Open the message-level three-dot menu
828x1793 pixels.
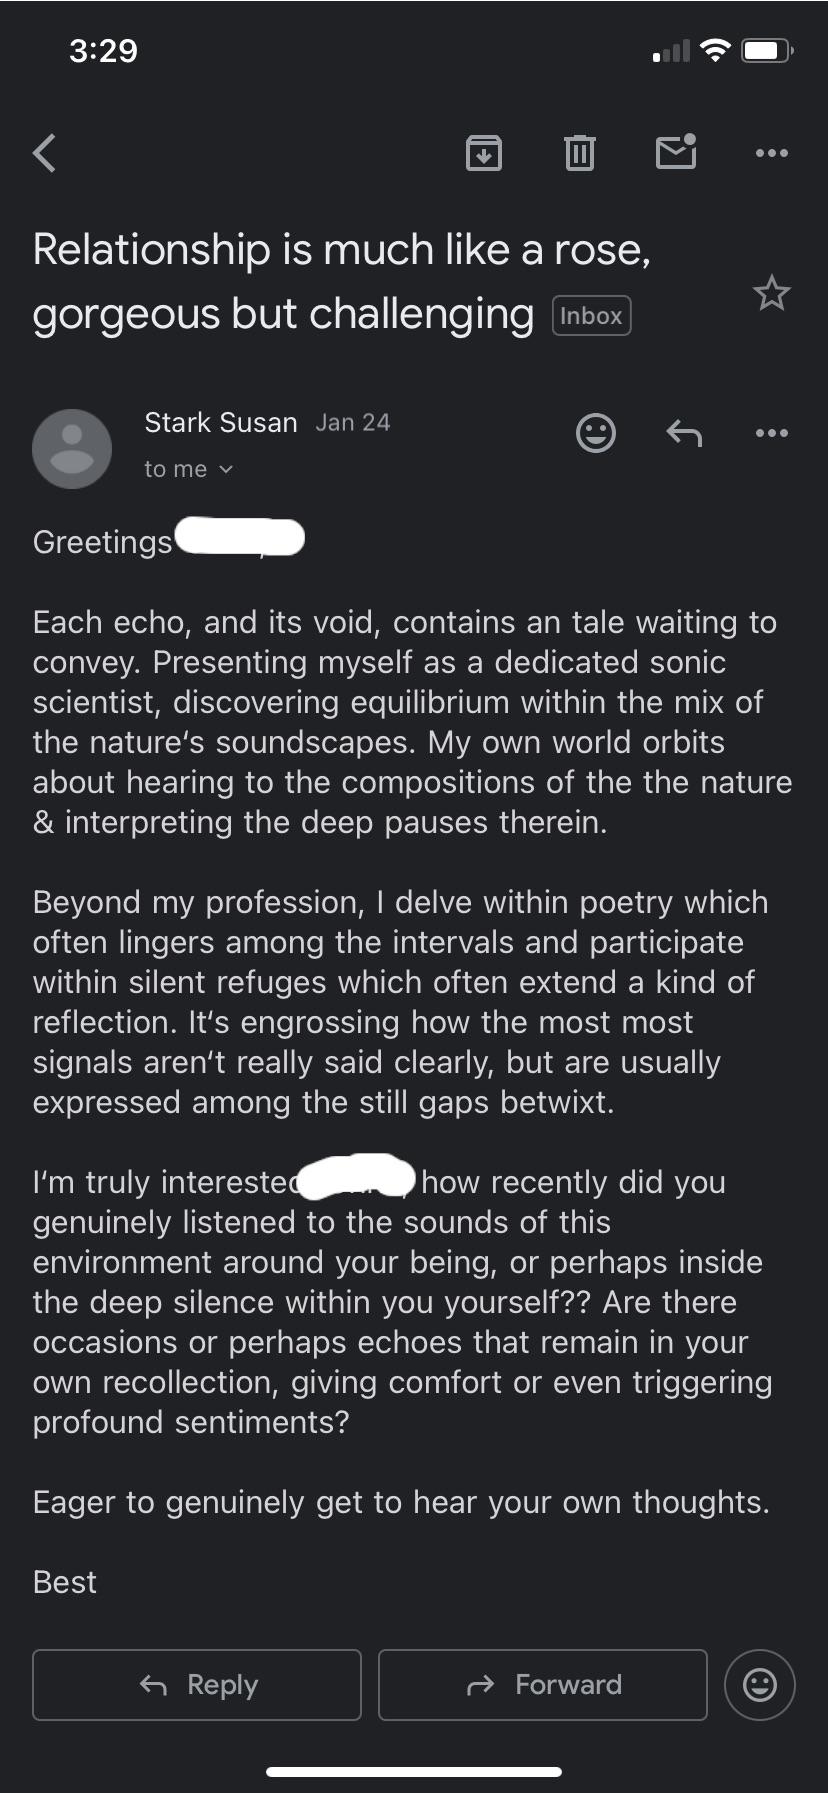coord(771,432)
